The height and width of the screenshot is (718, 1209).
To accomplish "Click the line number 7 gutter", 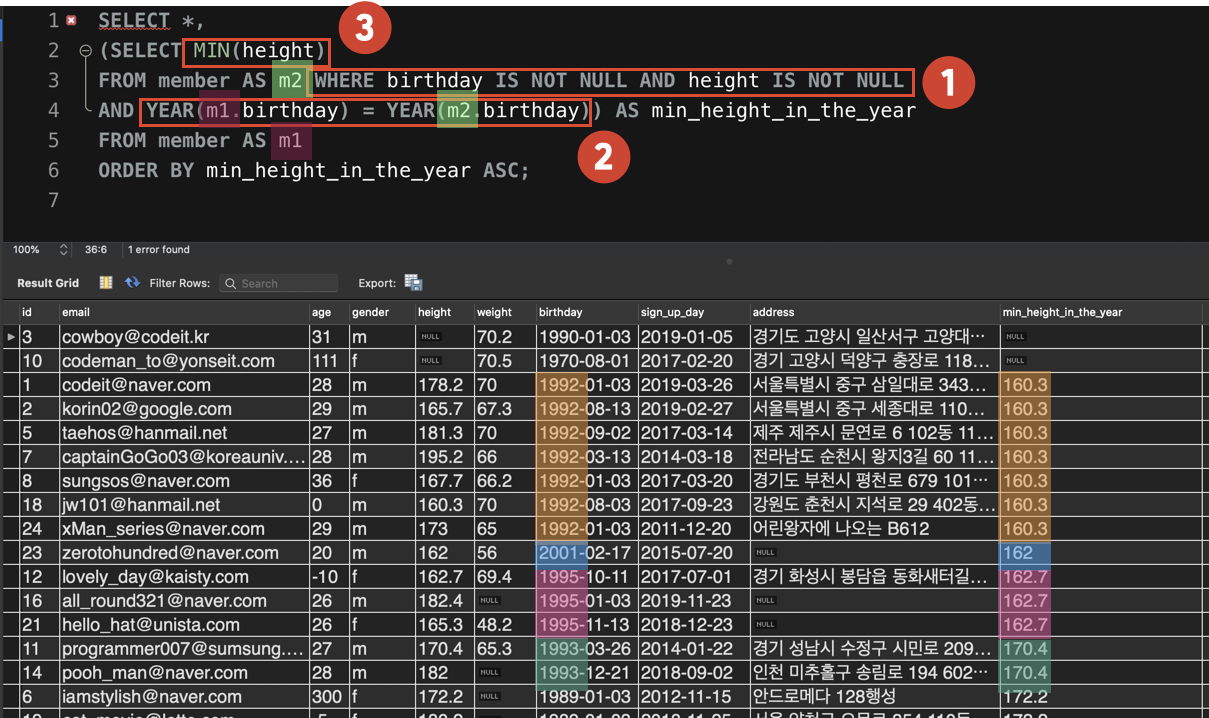I will 54,201.
